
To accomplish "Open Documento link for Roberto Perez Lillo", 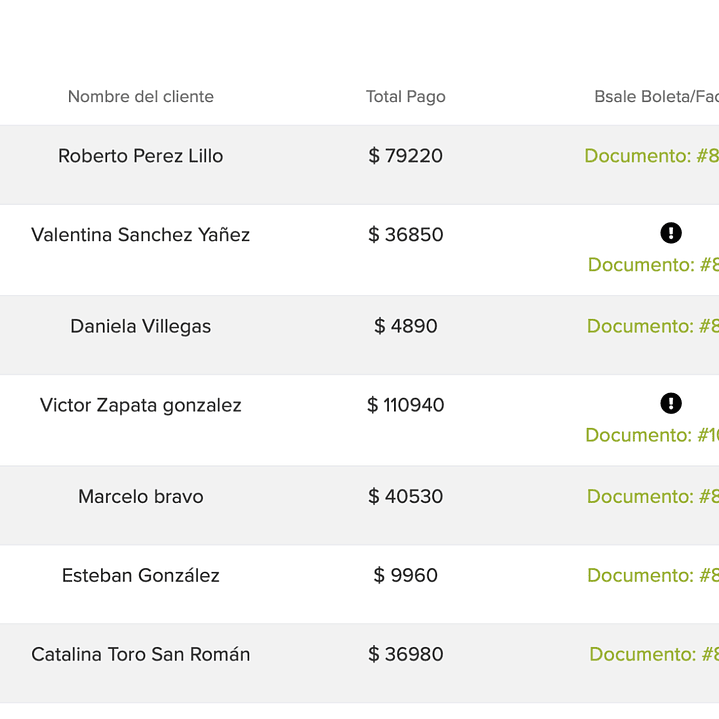I will pyautogui.click(x=651, y=156).
